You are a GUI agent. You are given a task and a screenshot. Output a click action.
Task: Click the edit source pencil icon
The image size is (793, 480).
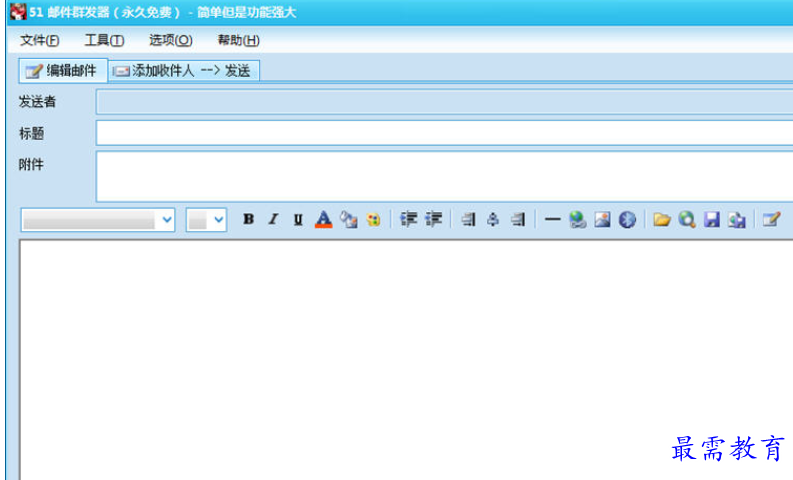coord(771,220)
